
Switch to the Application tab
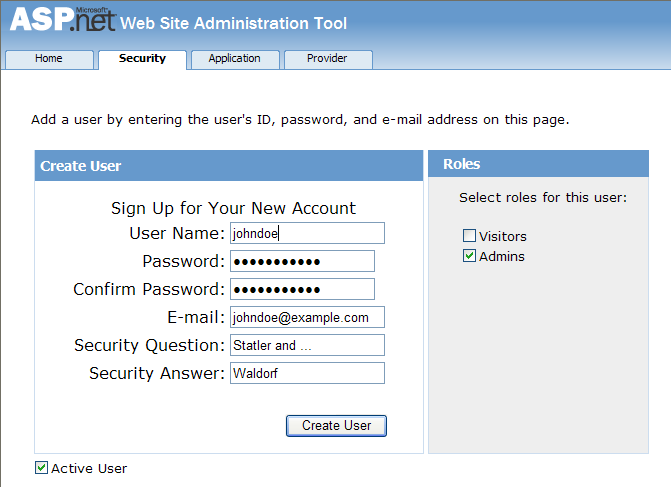click(x=235, y=59)
